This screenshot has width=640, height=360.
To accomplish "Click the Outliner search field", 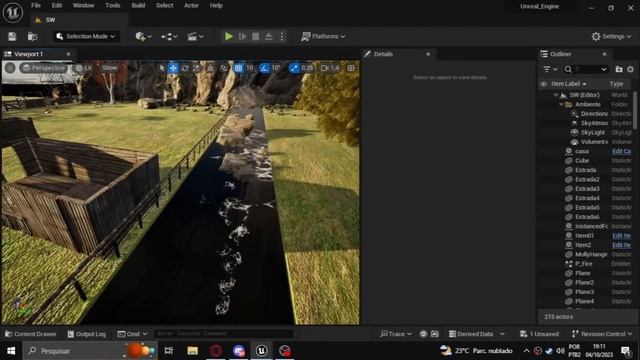I will tap(586, 69).
